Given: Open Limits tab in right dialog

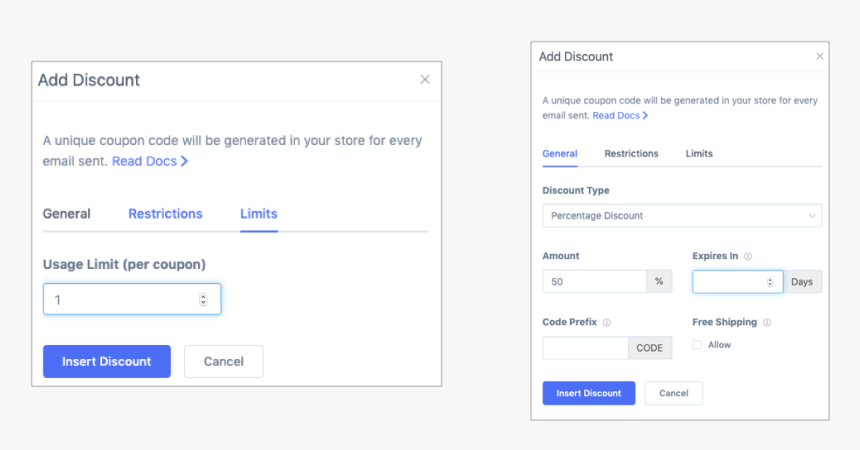Looking at the screenshot, I should (699, 154).
